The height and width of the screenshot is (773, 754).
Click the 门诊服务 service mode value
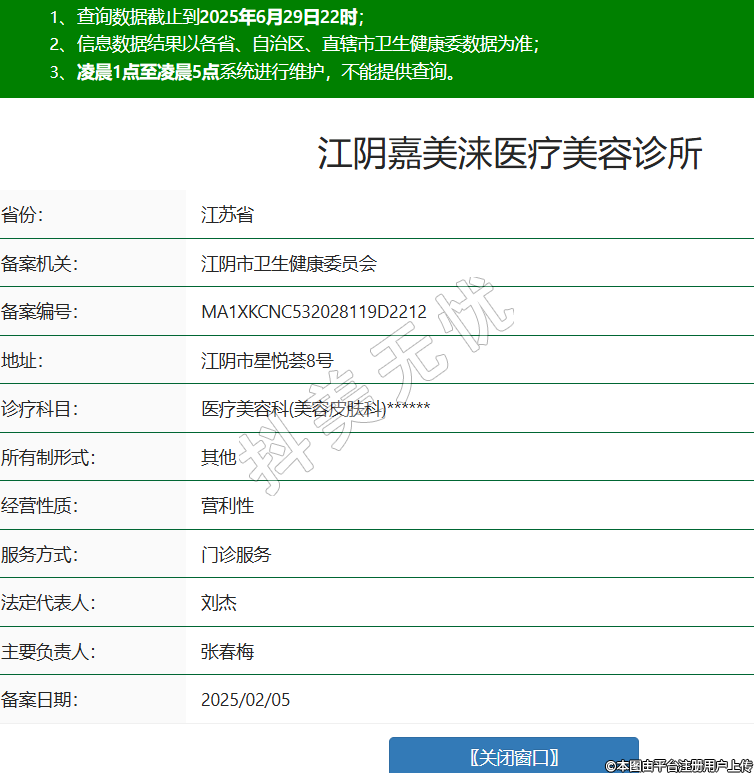click(x=236, y=554)
